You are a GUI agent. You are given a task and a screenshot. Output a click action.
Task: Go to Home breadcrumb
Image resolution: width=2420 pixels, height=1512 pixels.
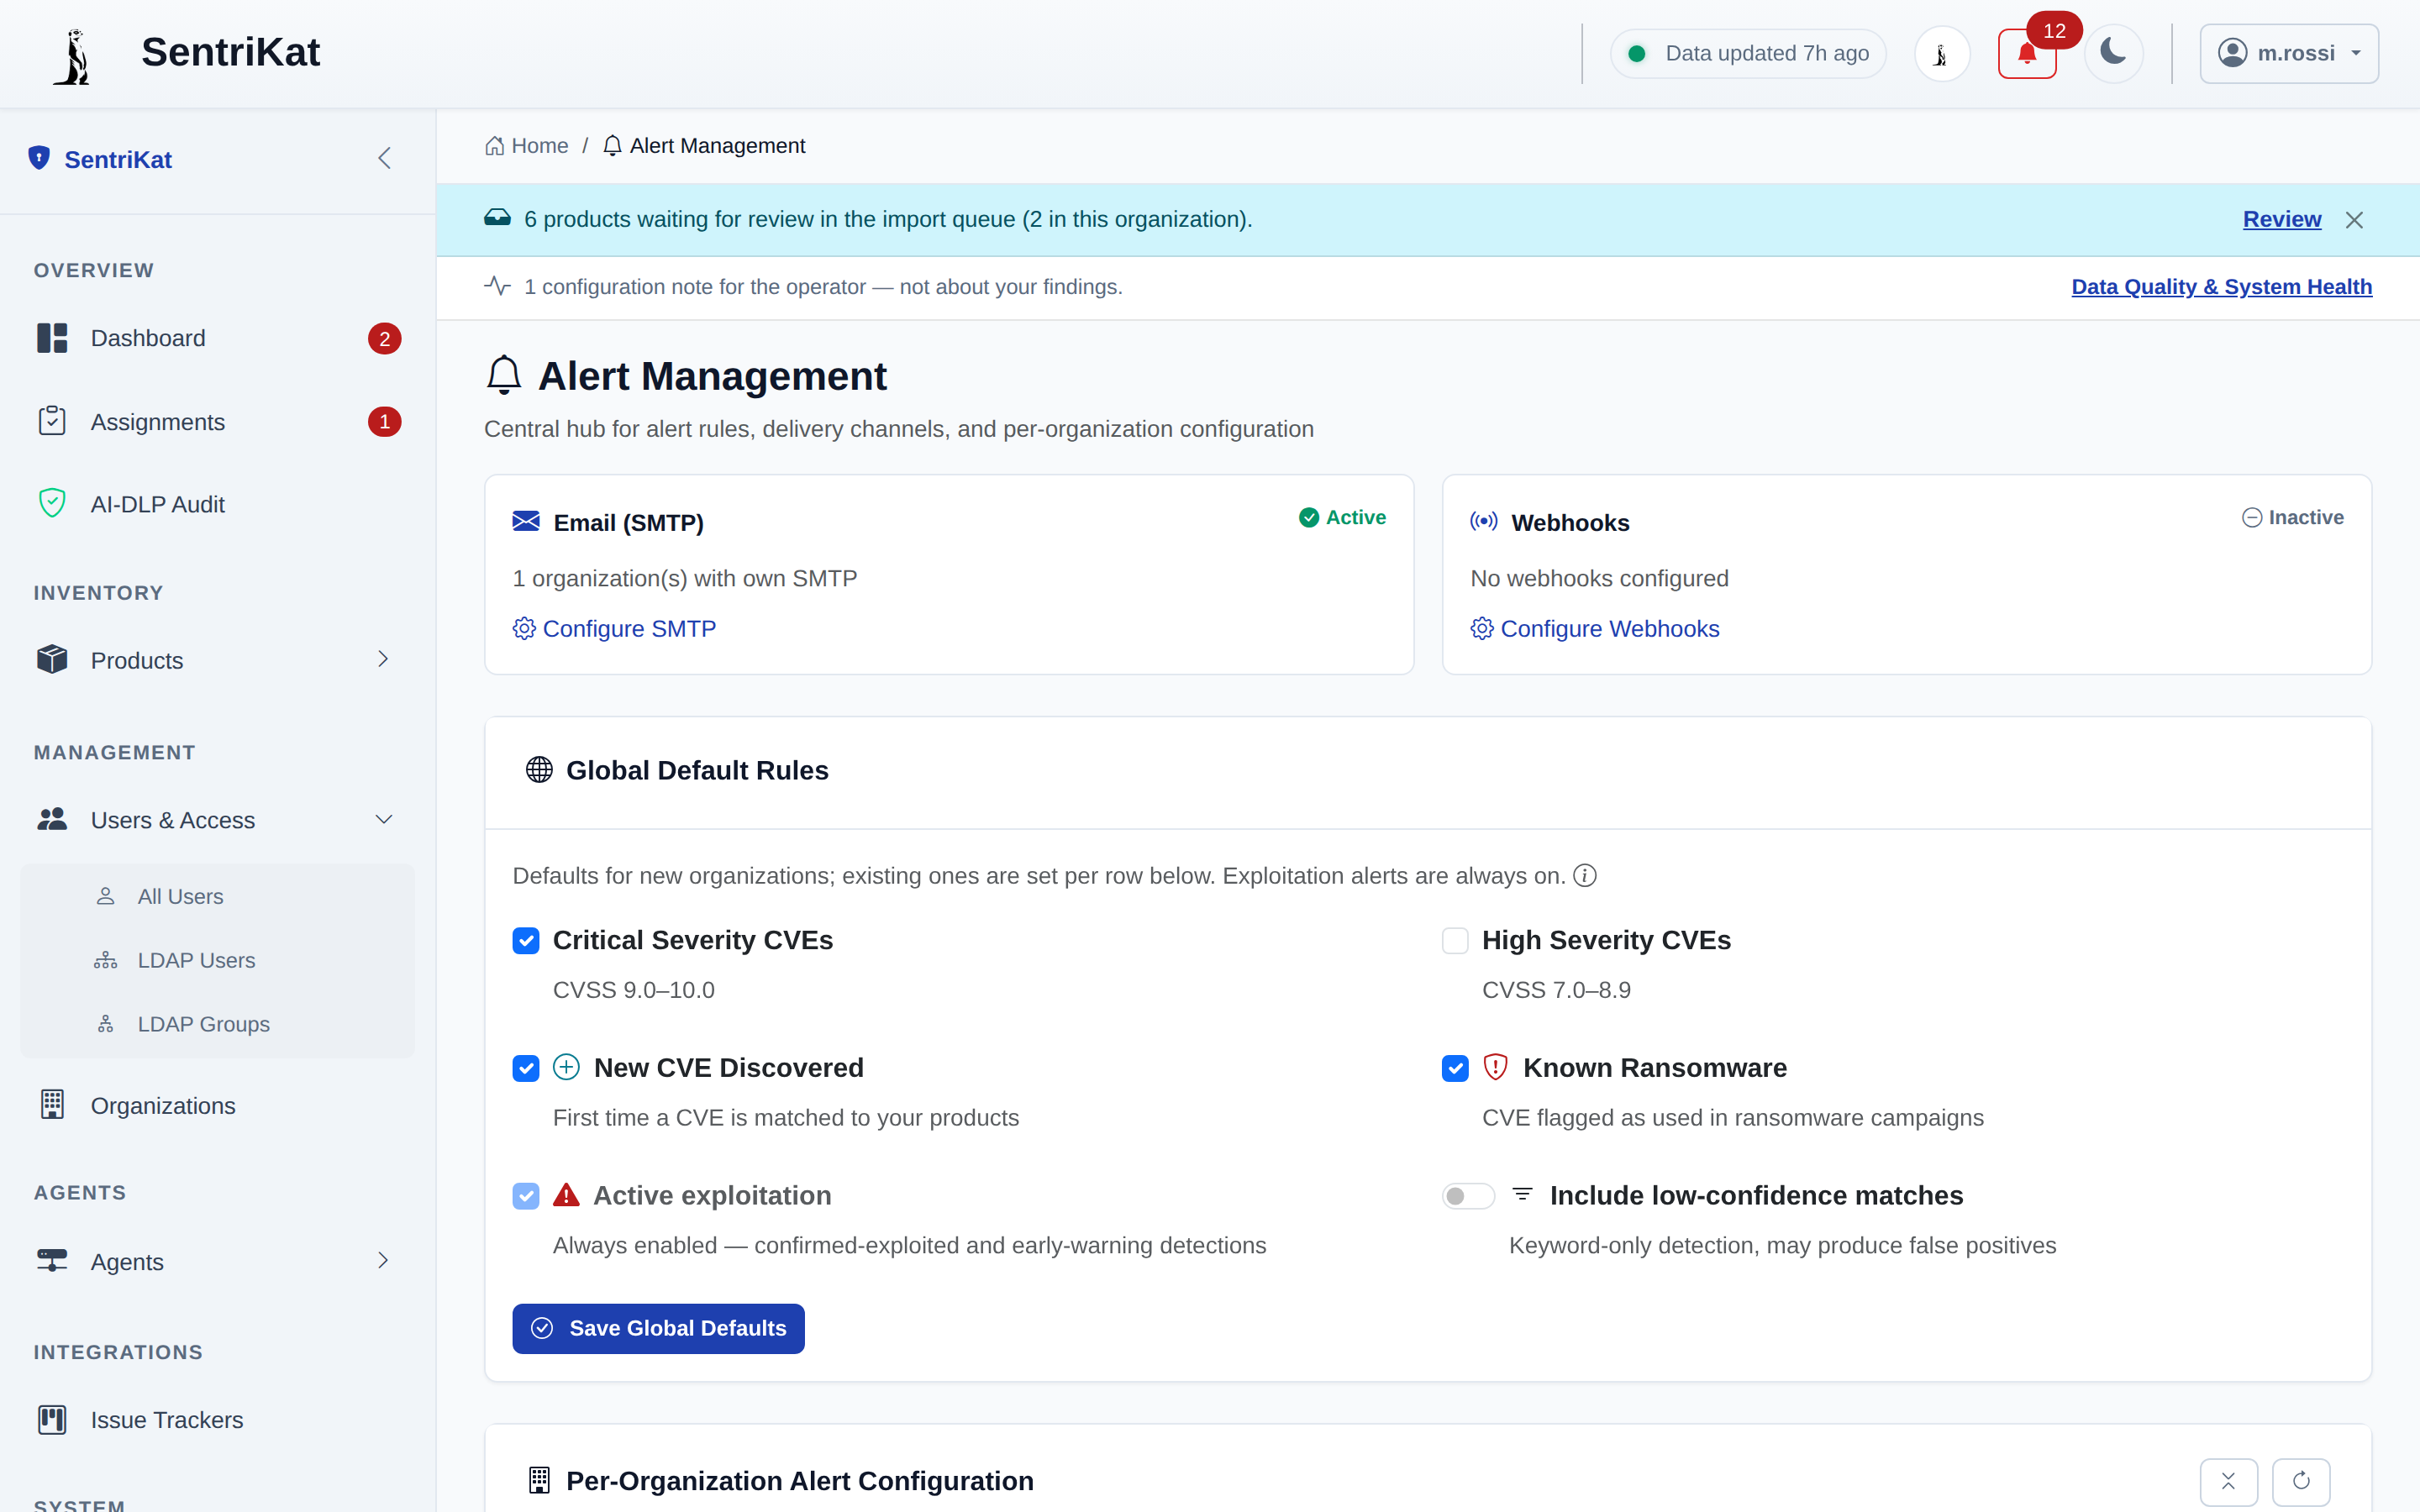click(526, 146)
